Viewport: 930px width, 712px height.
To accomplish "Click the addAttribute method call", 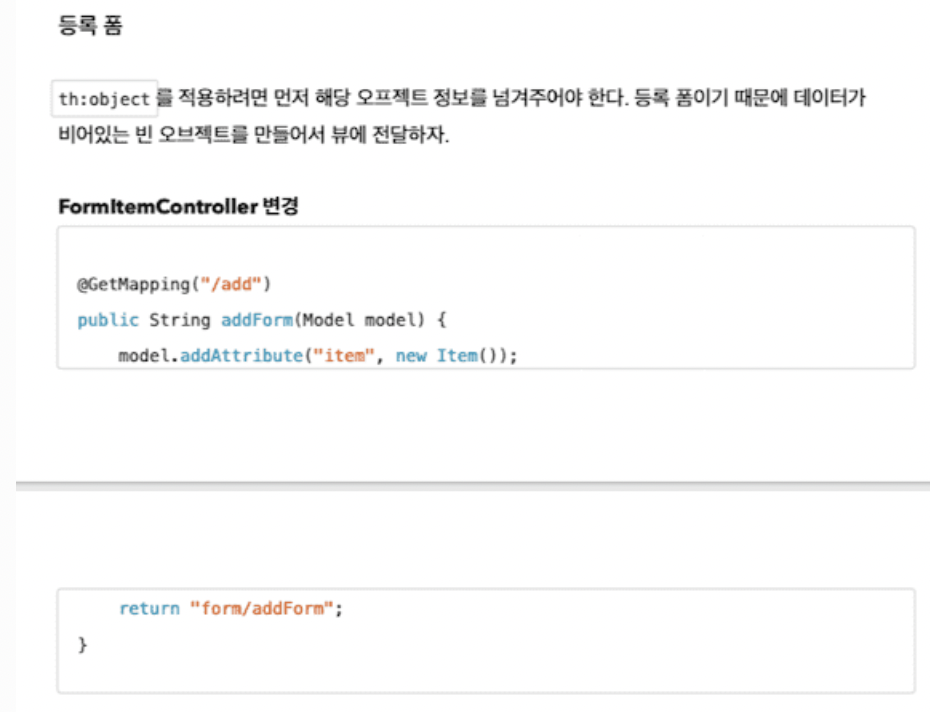I will point(241,356).
